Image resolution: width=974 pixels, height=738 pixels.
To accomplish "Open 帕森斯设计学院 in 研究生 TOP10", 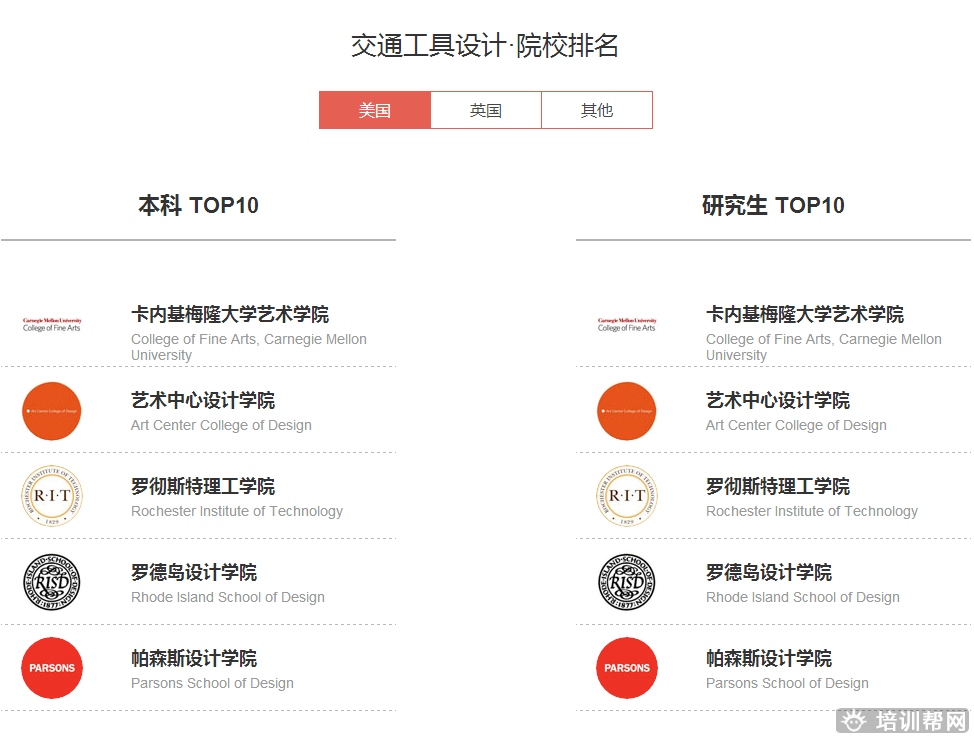I will 769,658.
